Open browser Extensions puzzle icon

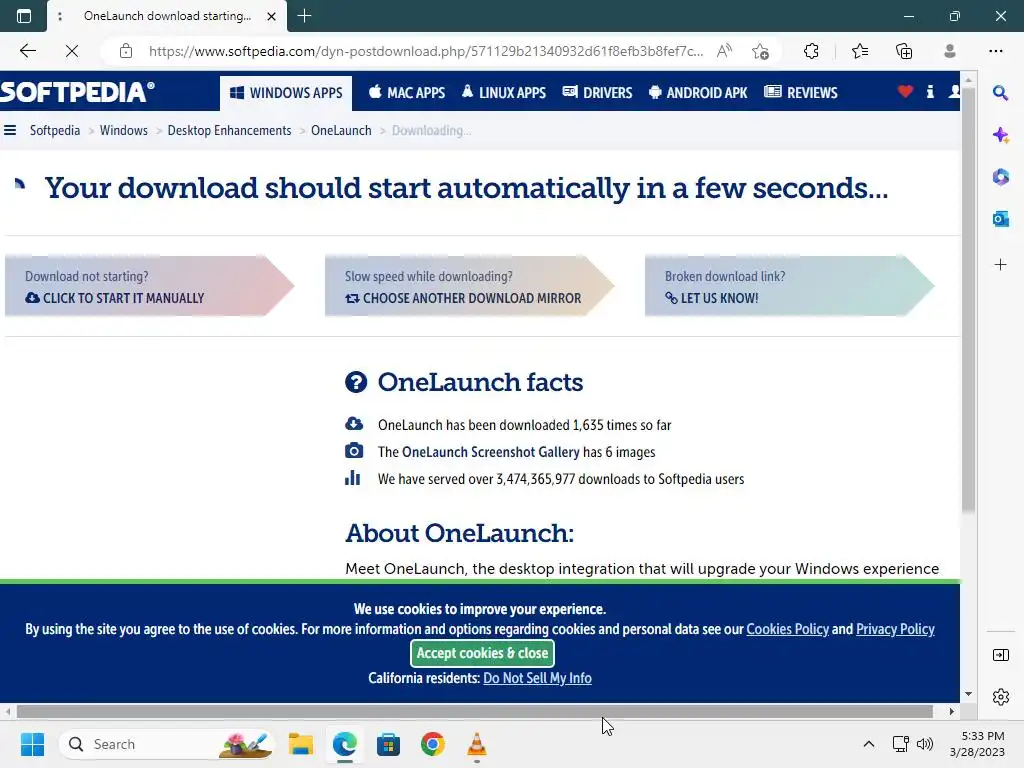click(x=811, y=51)
